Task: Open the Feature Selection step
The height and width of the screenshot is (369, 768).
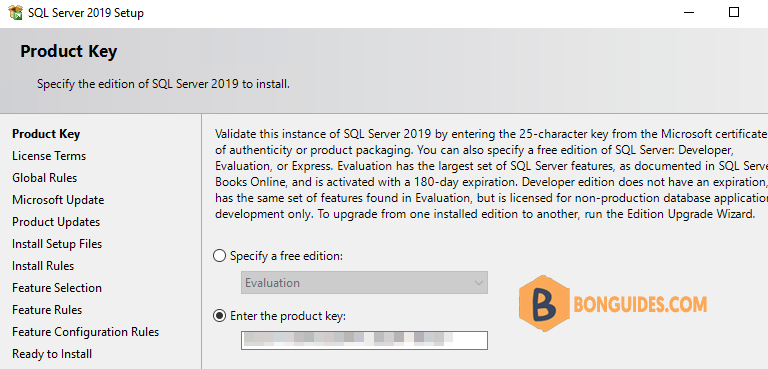Action: coord(57,288)
